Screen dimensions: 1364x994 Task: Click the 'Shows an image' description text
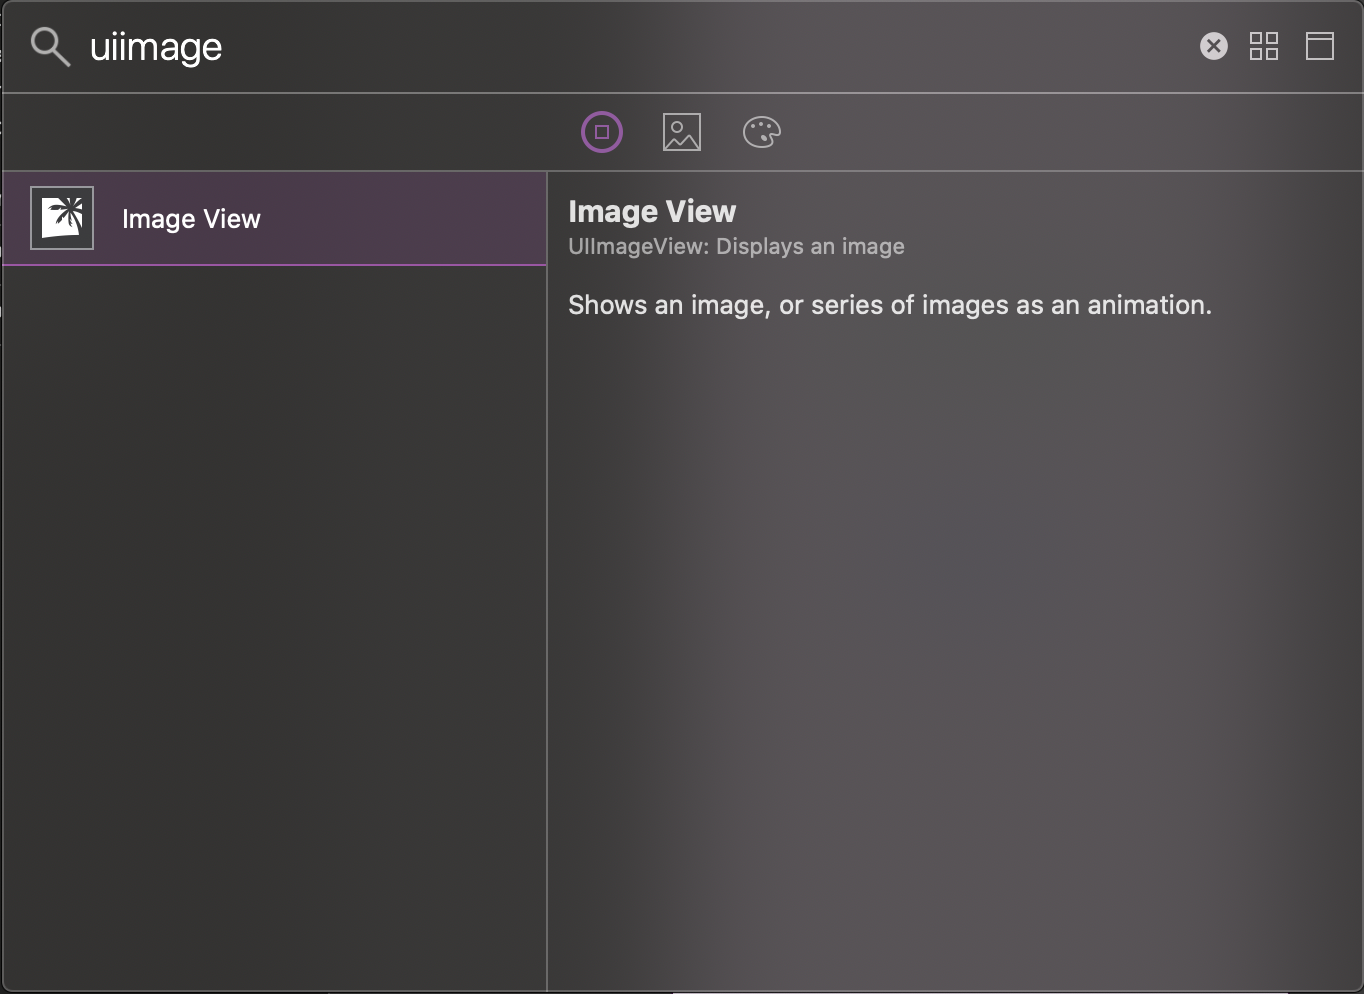click(x=889, y=305)
